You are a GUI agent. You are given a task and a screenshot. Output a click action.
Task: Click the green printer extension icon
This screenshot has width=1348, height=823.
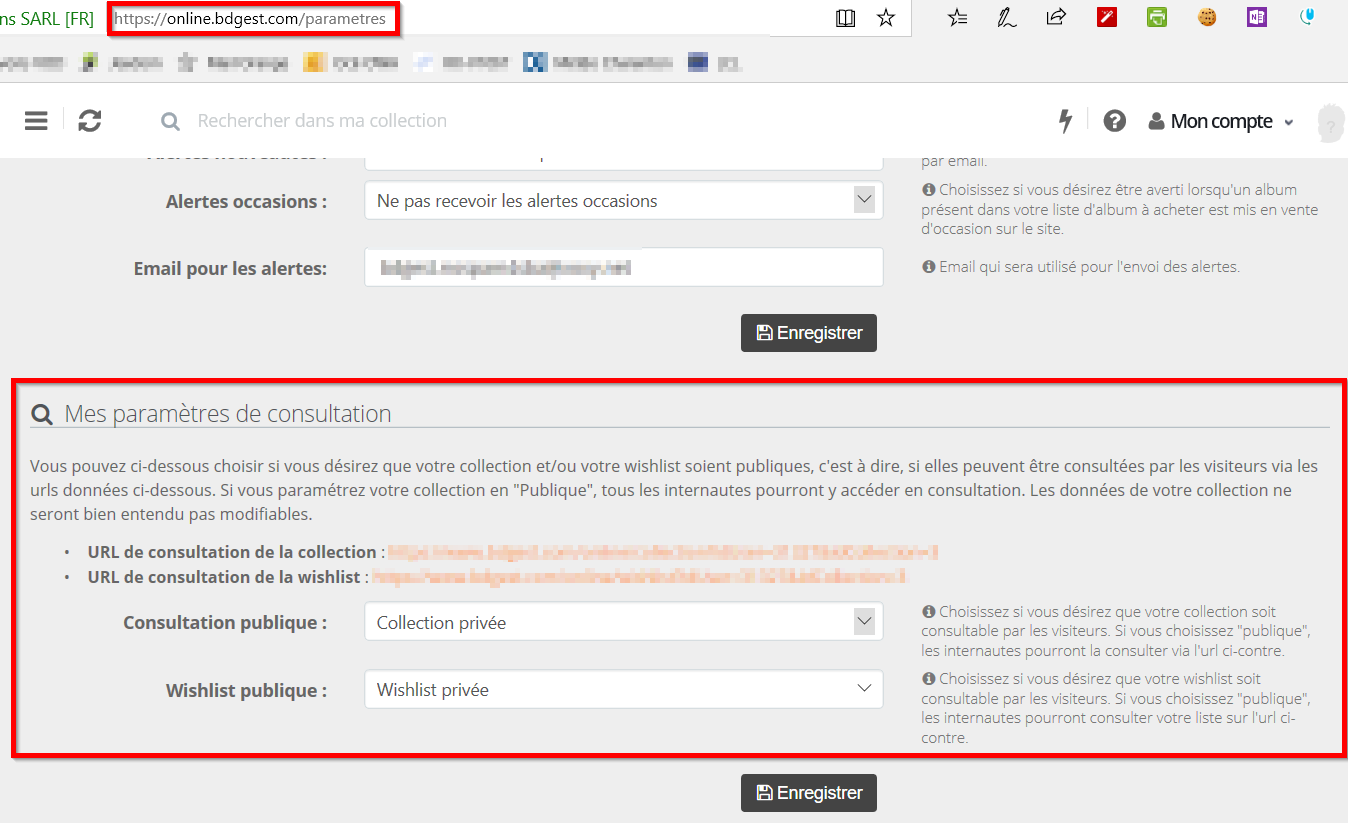coord(1157,17)
